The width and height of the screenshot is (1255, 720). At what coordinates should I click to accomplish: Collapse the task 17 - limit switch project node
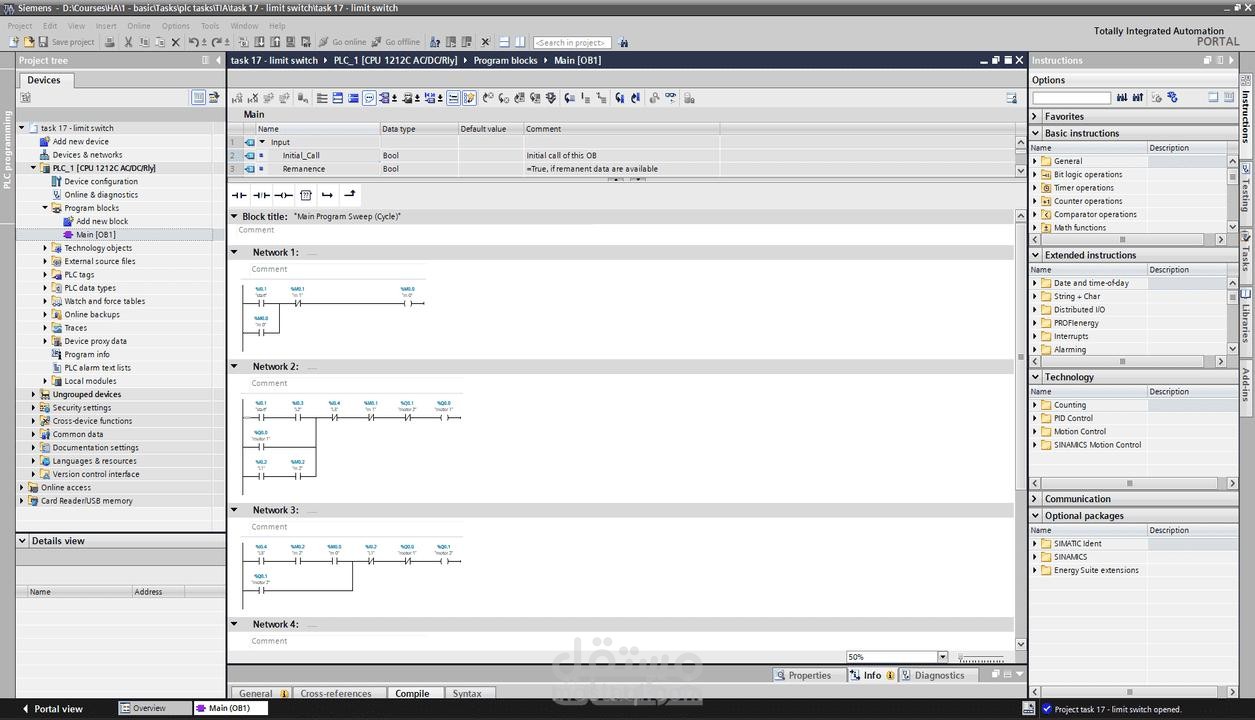22,128
